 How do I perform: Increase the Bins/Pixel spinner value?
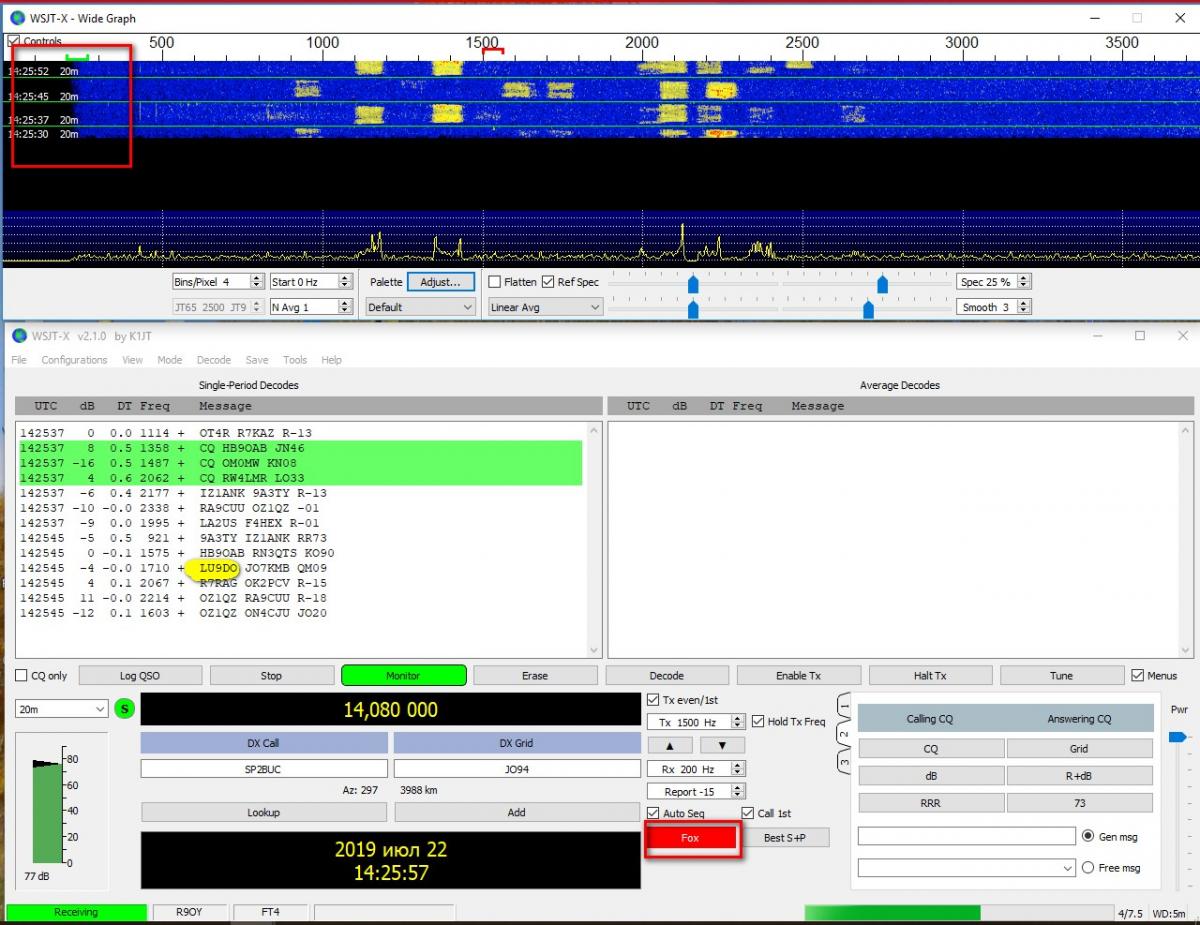(257, 278)
